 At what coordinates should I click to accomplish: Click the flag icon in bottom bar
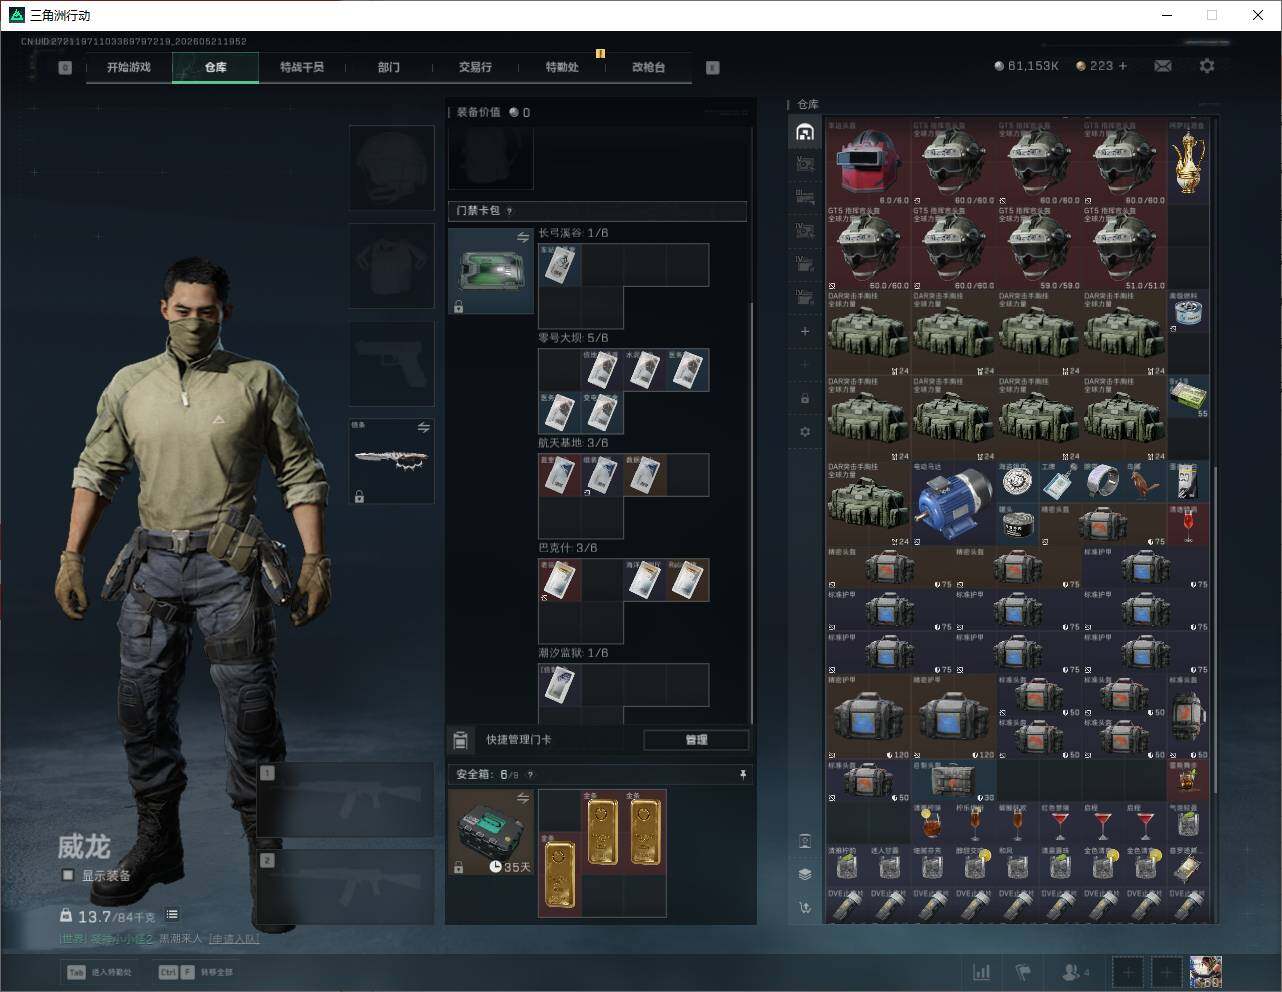(1023, 972)
